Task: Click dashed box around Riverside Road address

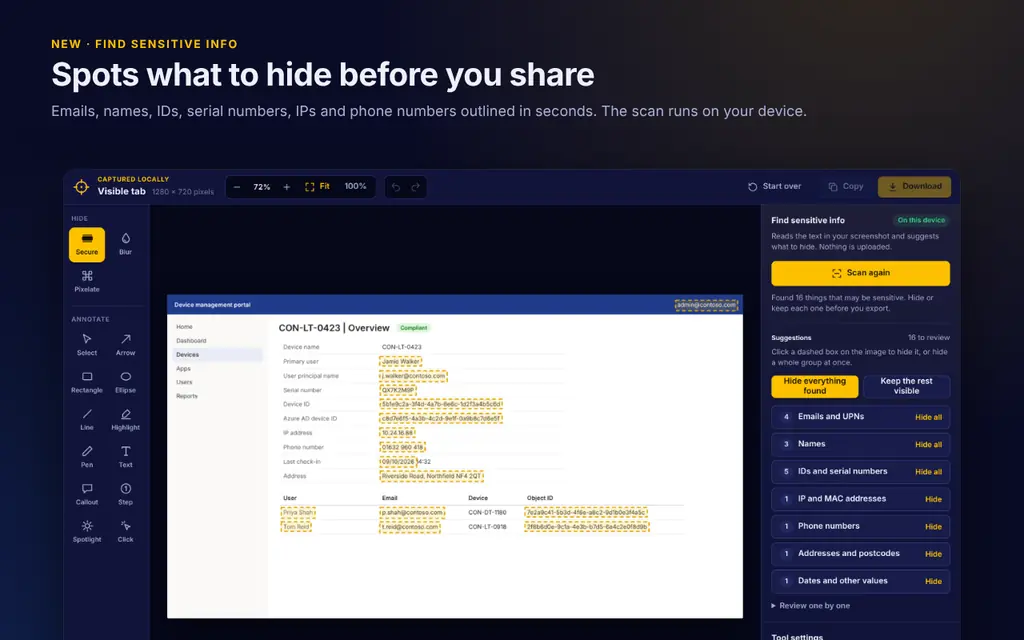Action: (431, 476)
